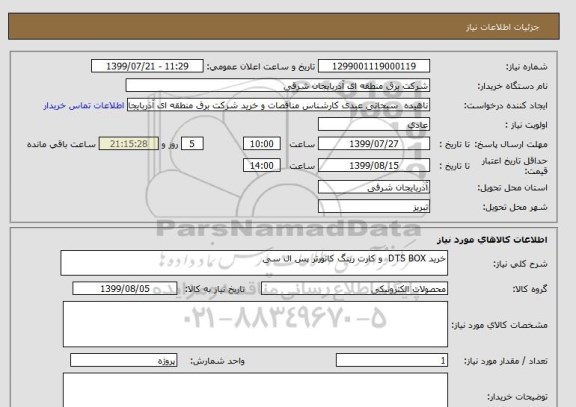Click the remaining time countdown 21:15:28
This screenshot has width=576, height=407.
(x=129, y=144)
